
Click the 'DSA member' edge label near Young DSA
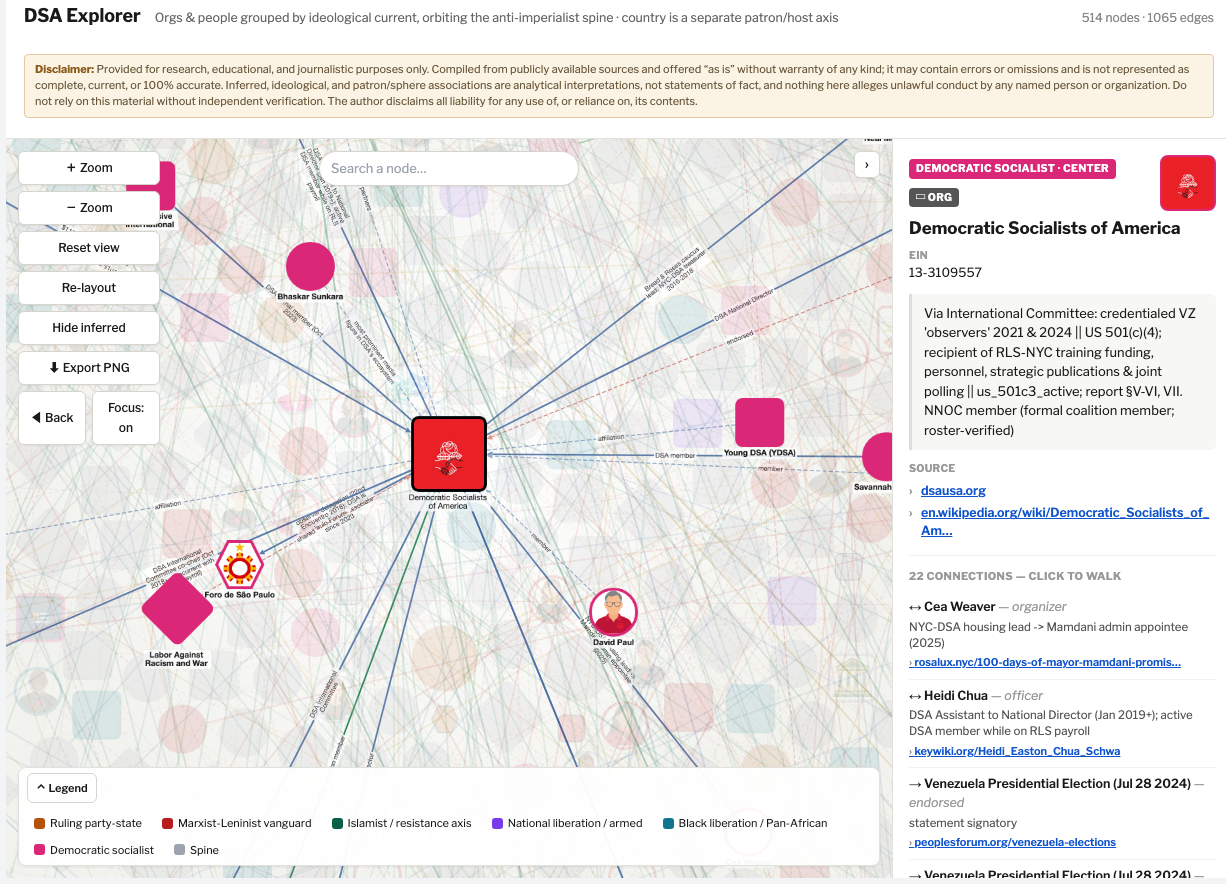(x=675, y=455)
